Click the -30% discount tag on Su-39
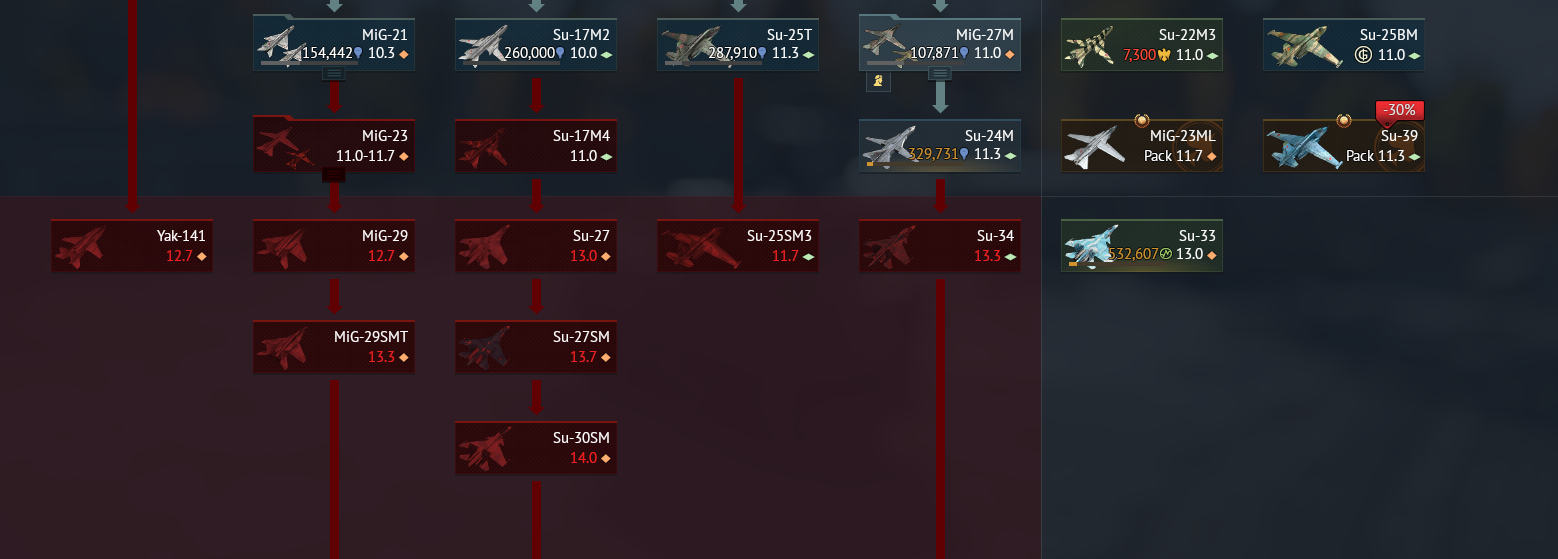This screenshot has height=559, width=1558. pyautogui.click(x=1400, y=111)
